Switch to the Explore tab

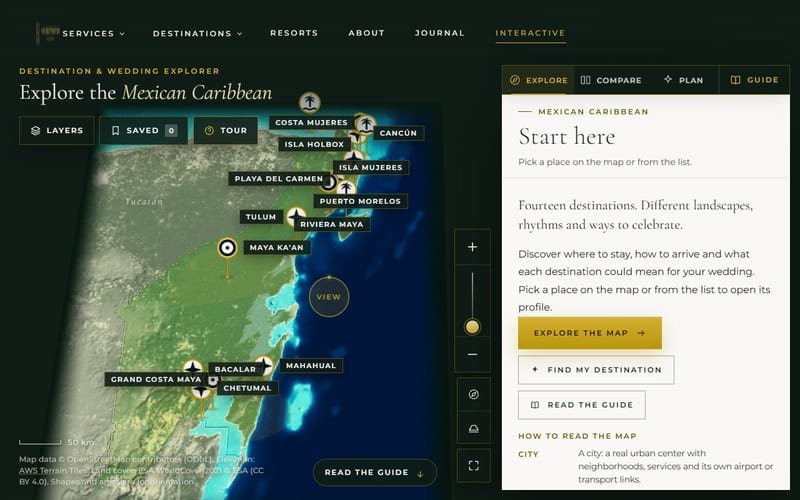click(x=539, y=80)
